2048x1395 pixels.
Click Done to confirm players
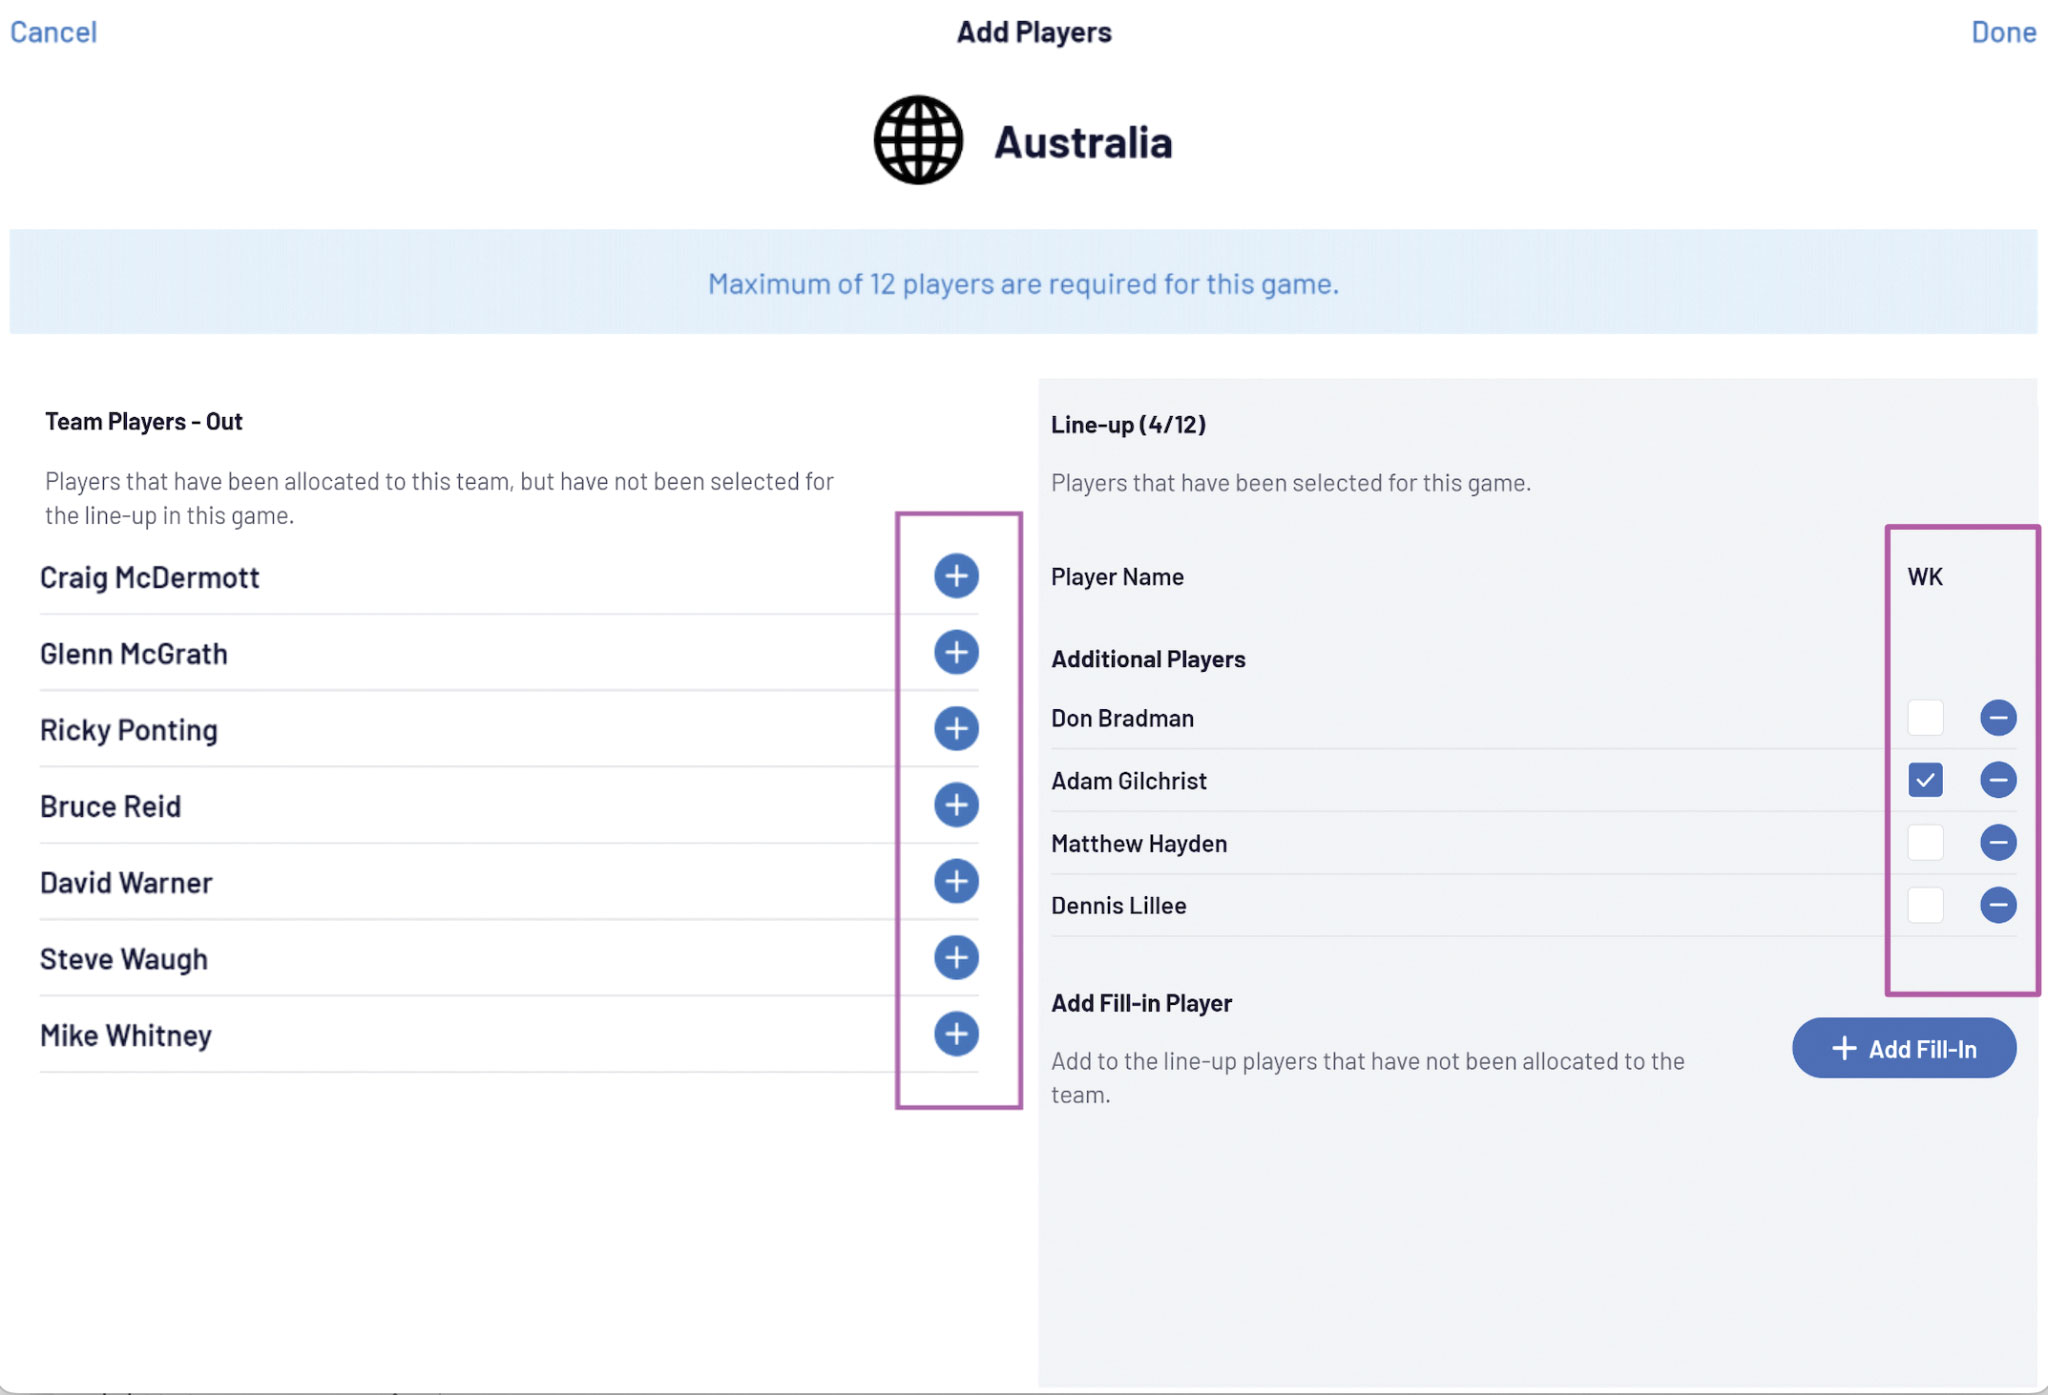click(2003, 32)
